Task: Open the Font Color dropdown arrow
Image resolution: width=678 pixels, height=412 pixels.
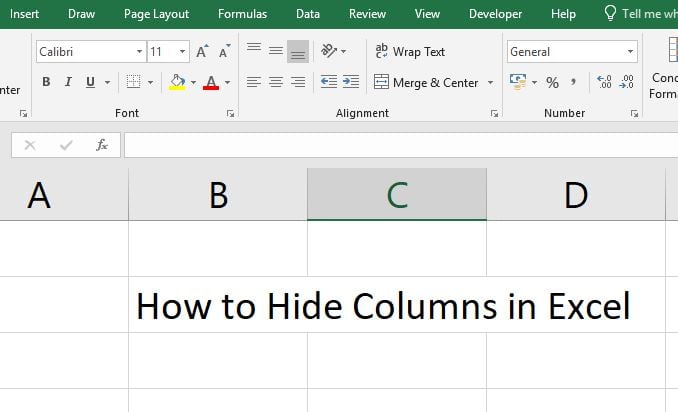Action: point(227,82)
